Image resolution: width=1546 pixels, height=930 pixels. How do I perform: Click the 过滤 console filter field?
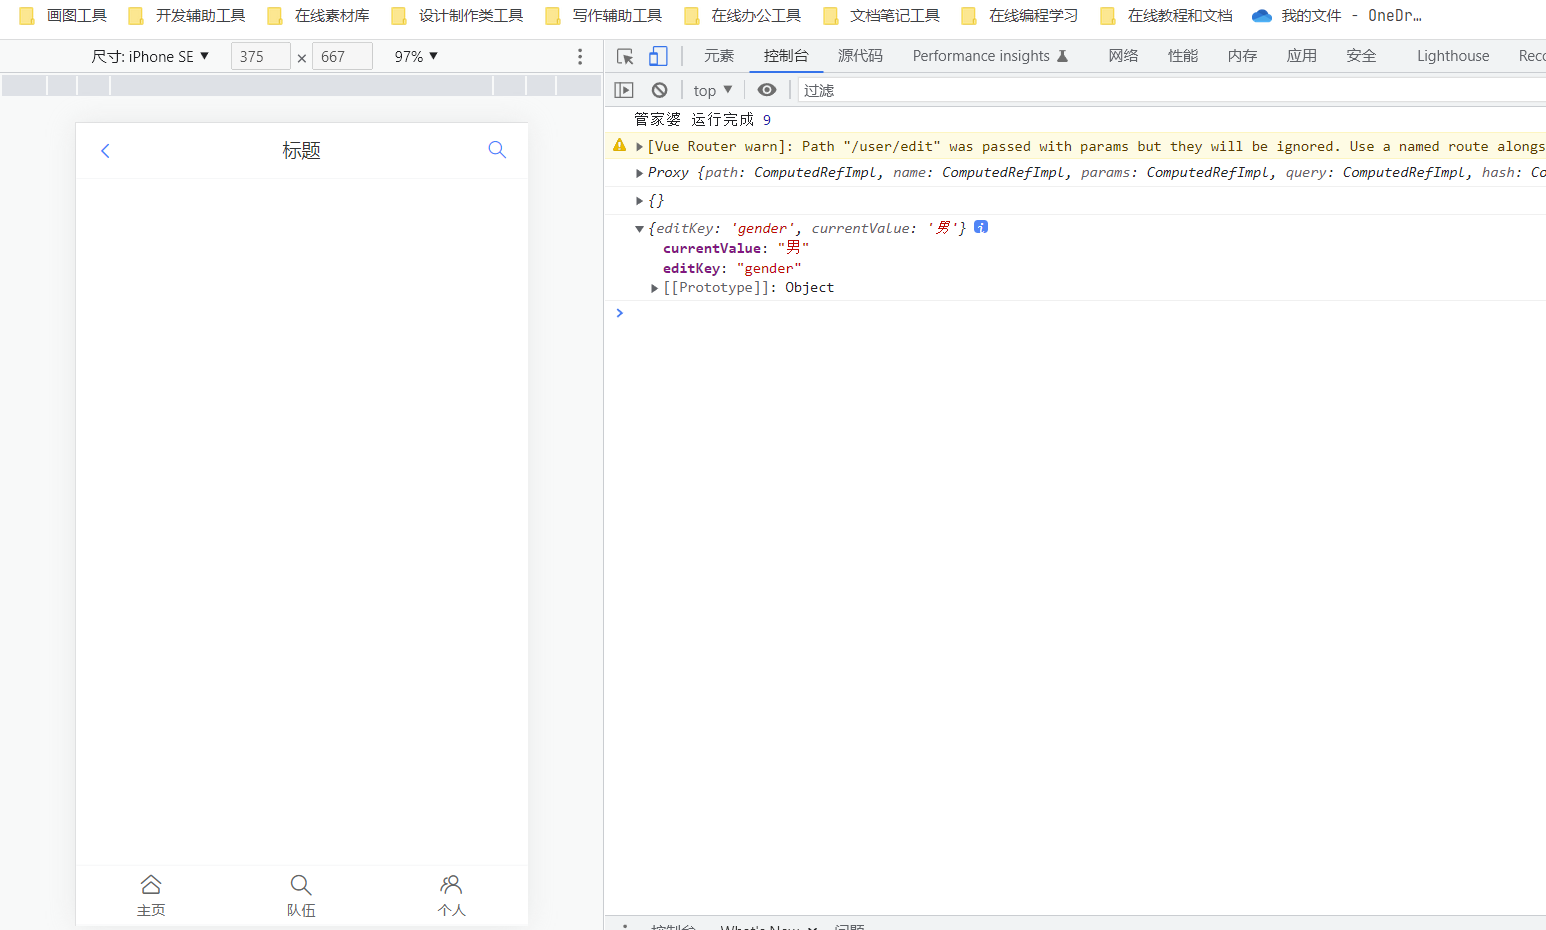(1170, 90)
